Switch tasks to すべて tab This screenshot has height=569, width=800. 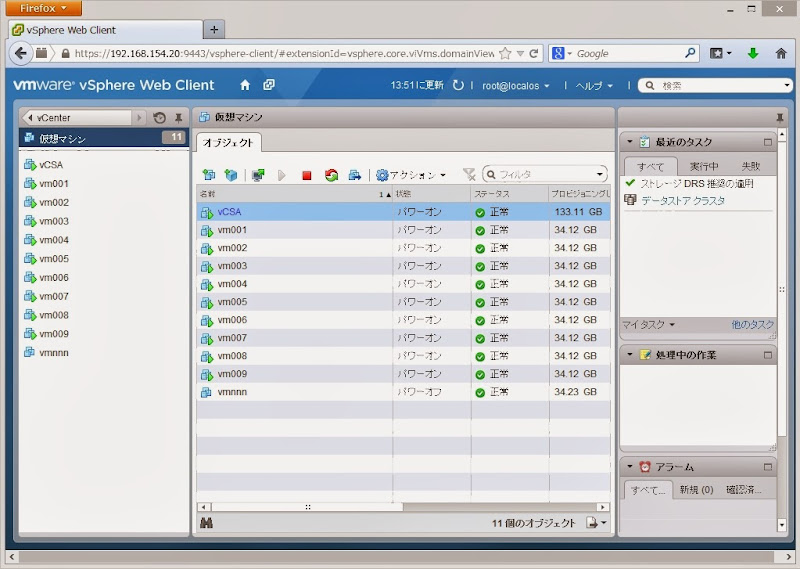pyautogui.click(x=651, y=166)
